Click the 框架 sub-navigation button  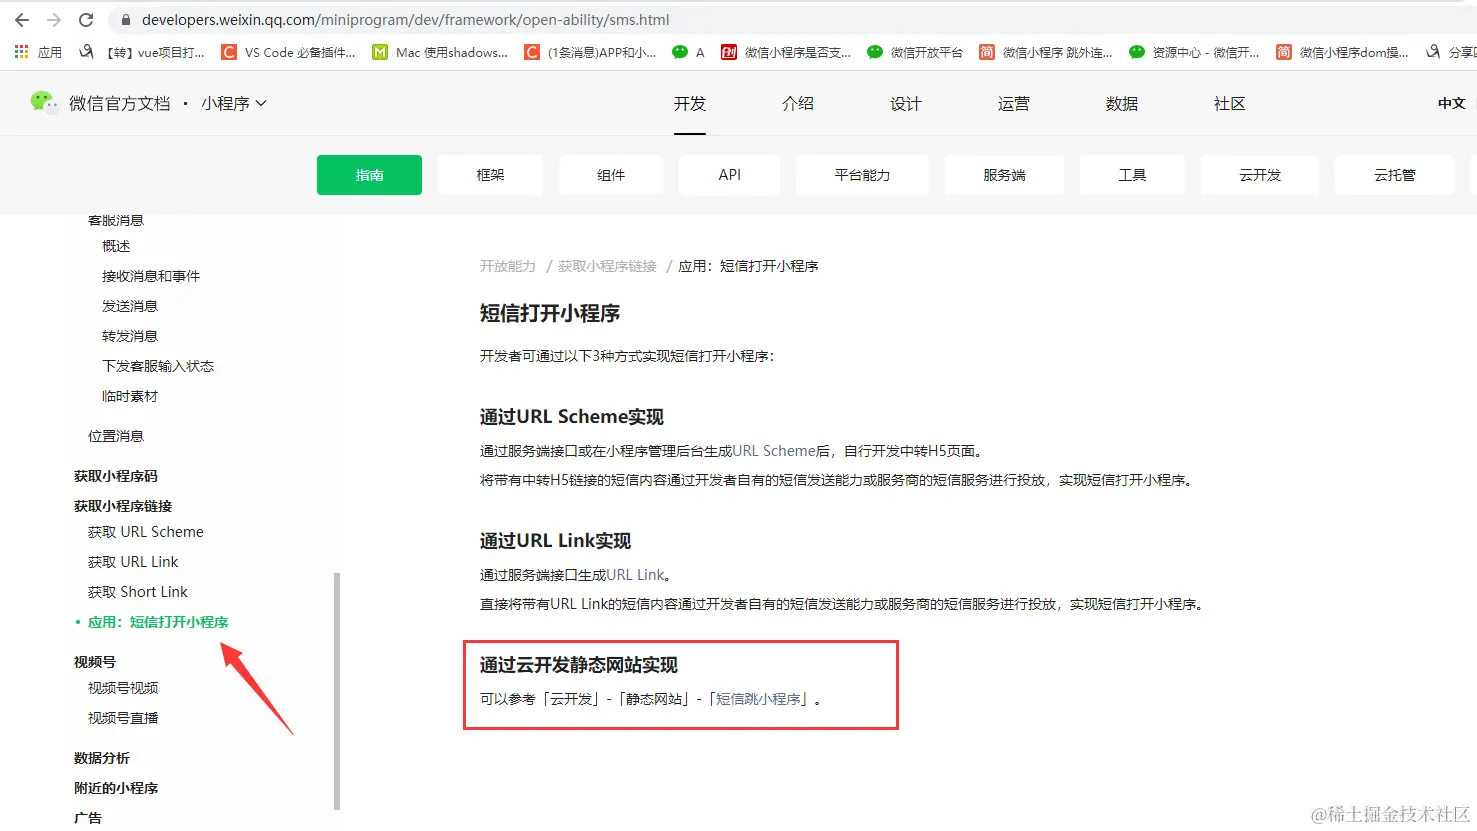click(x=490, y=175)
